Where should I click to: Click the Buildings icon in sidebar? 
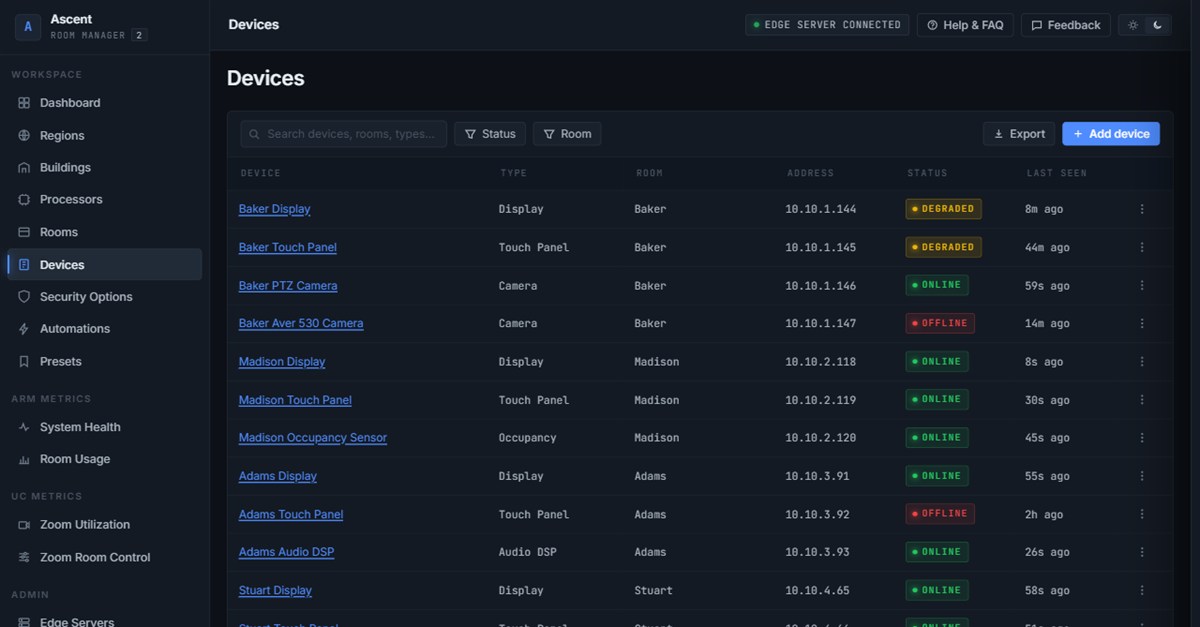(24, 168)
